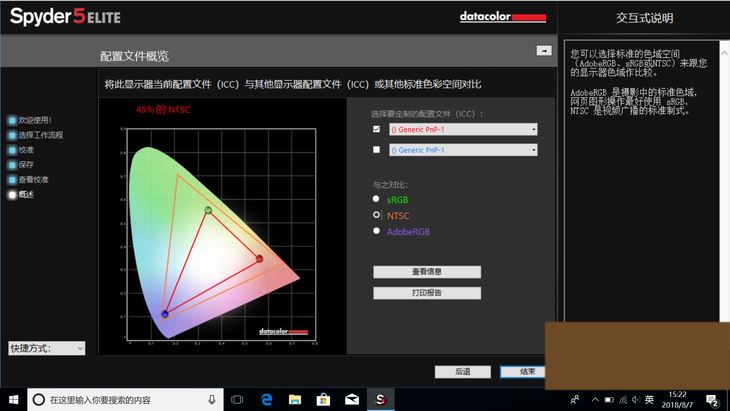Click the 查看校准 step icon
This screenshot has width=730, height=411.
[x=13, y=180]
